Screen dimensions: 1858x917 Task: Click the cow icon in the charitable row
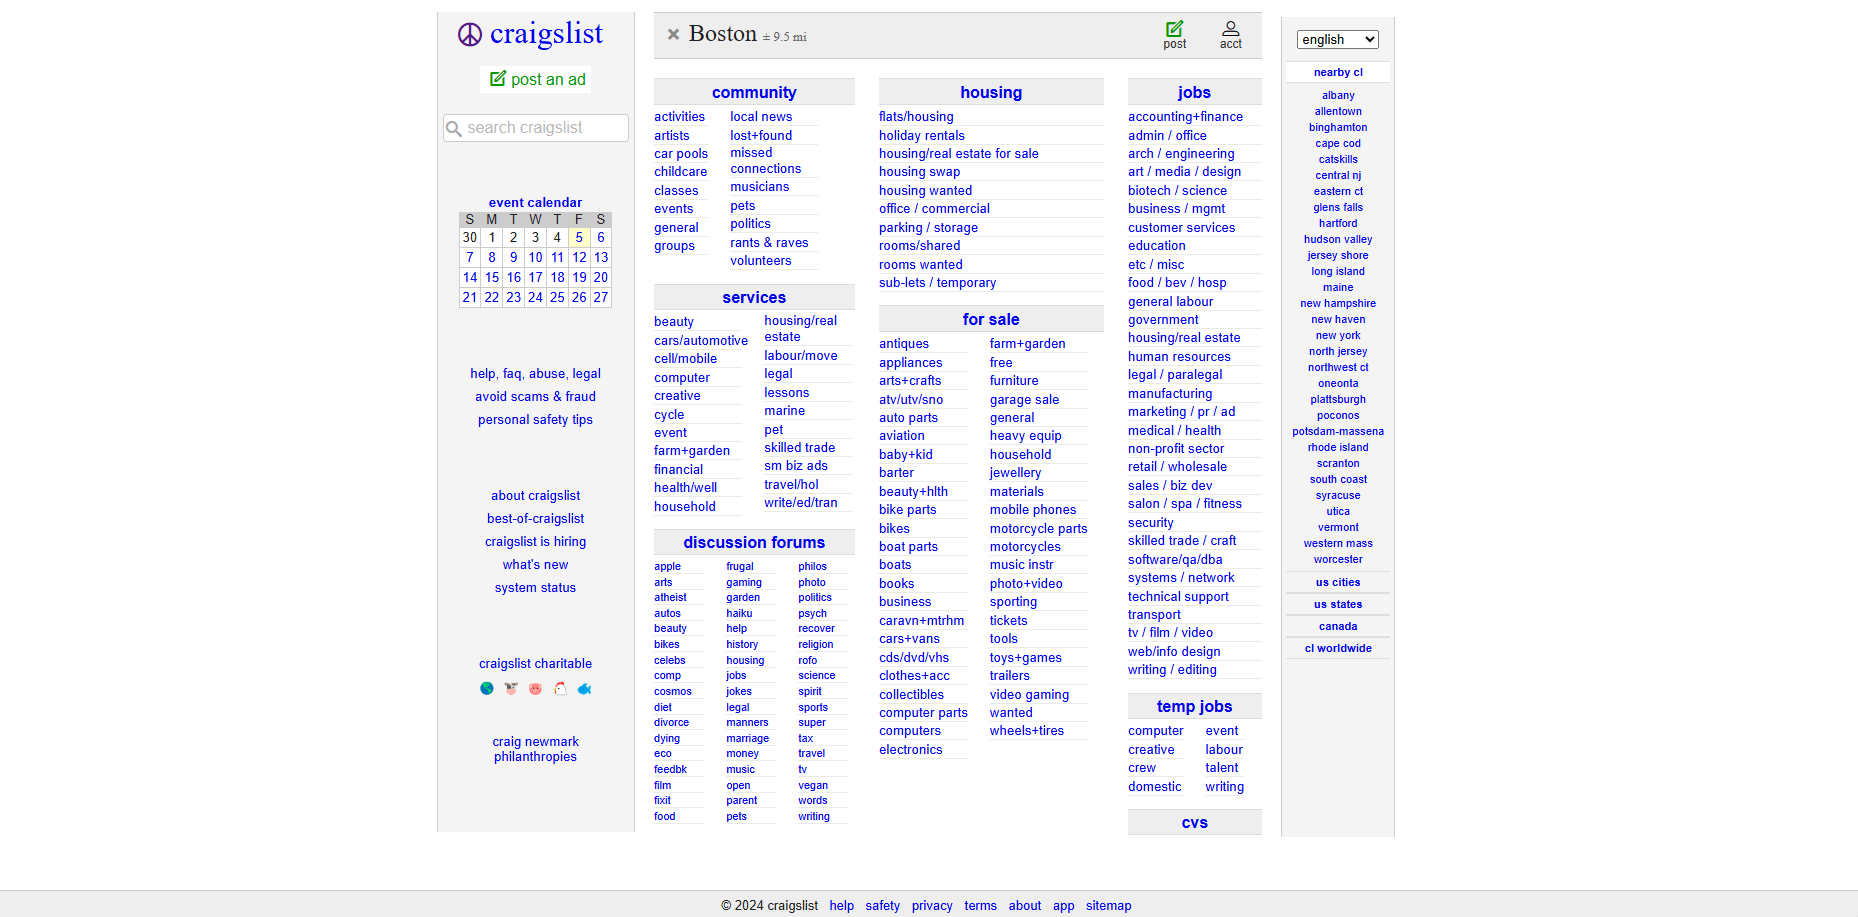(510, 688)
